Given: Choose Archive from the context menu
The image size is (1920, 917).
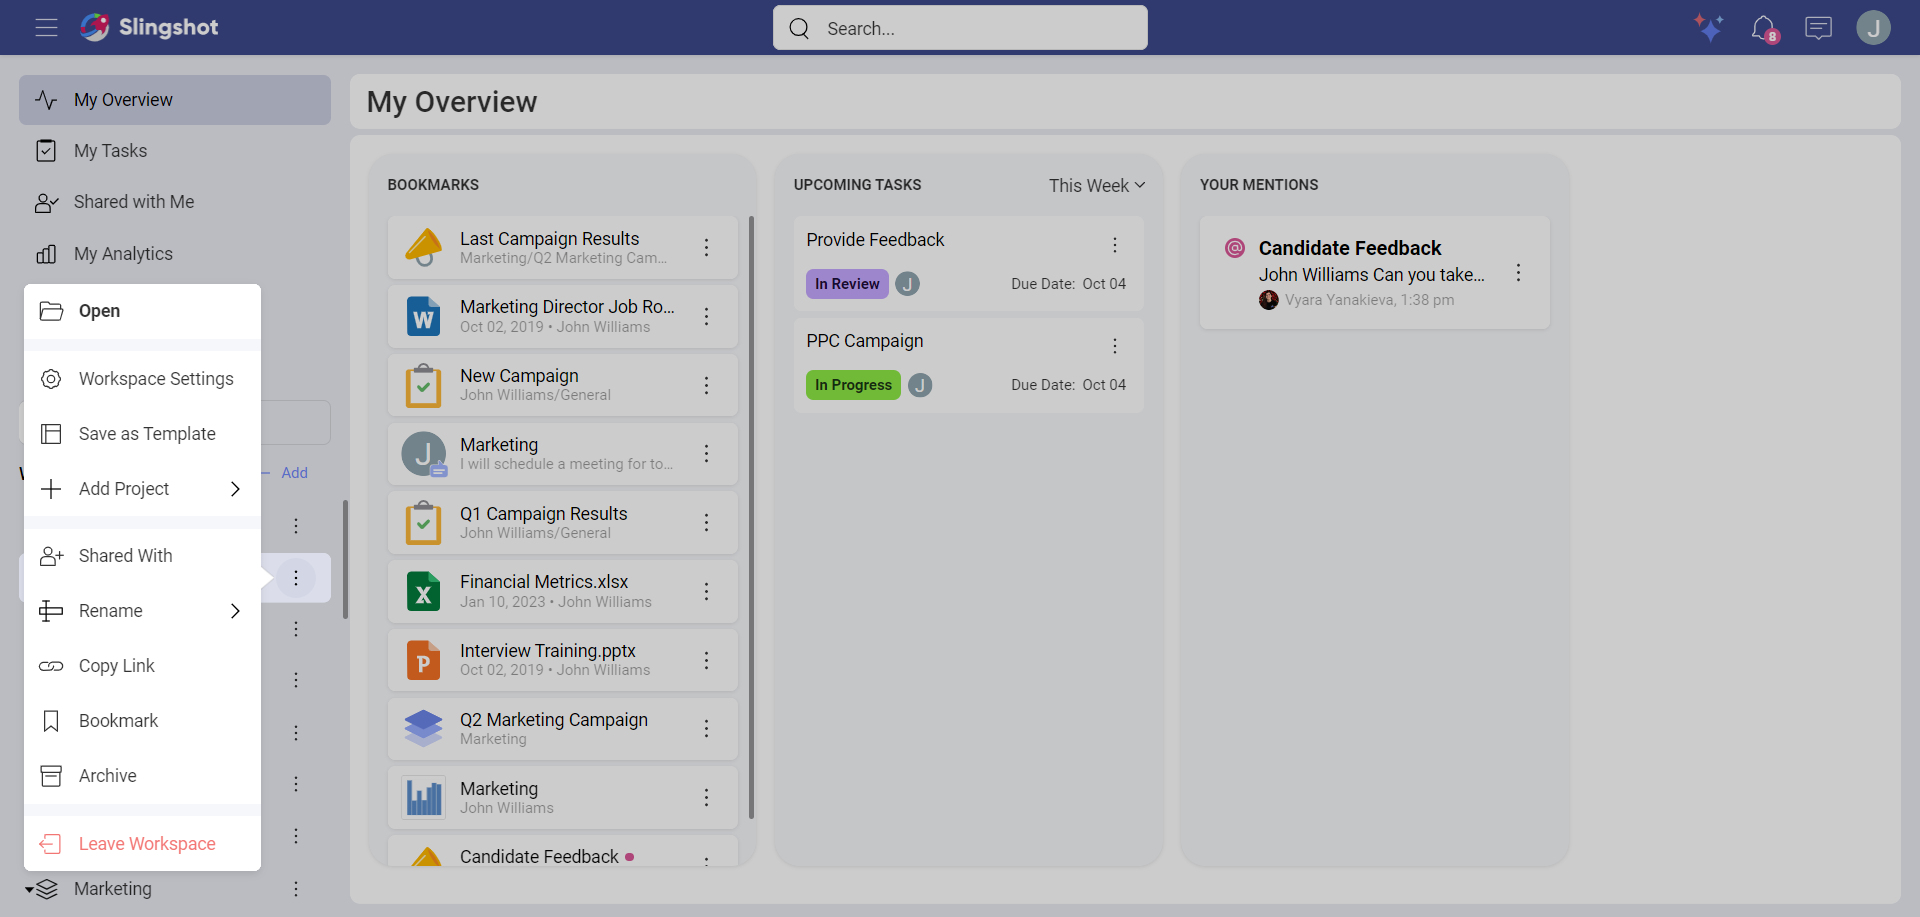Looking at the screenshot, I should [x=142, y=776].
